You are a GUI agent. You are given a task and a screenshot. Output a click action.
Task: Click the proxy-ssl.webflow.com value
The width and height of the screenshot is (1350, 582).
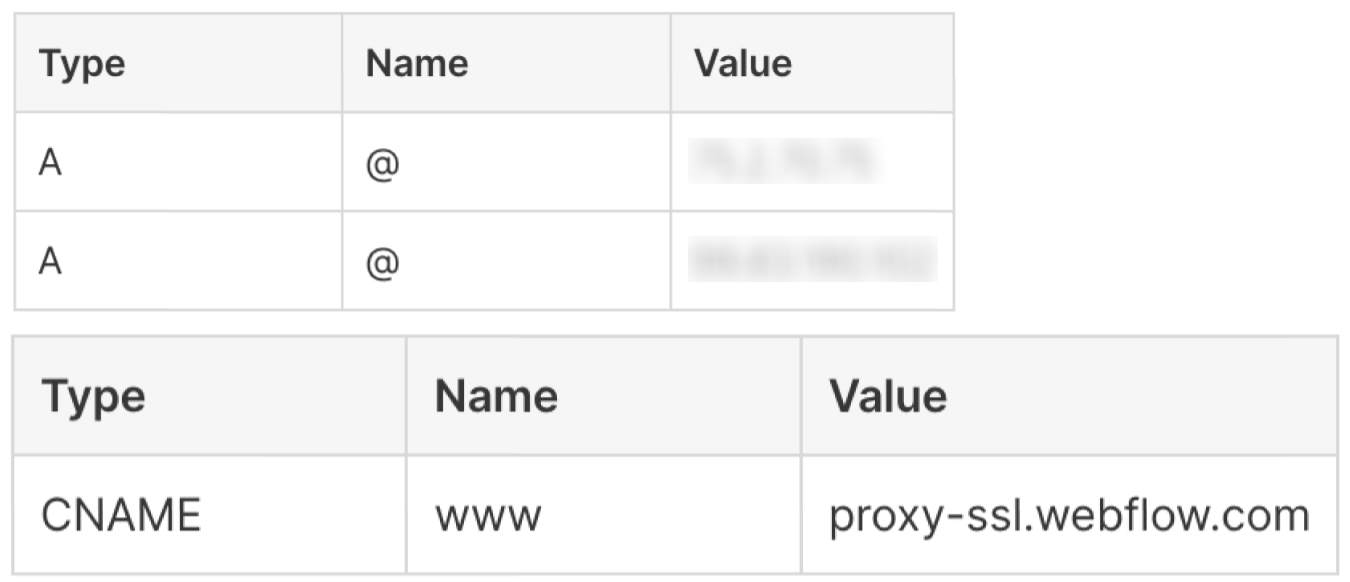[x=1068, y=515]
